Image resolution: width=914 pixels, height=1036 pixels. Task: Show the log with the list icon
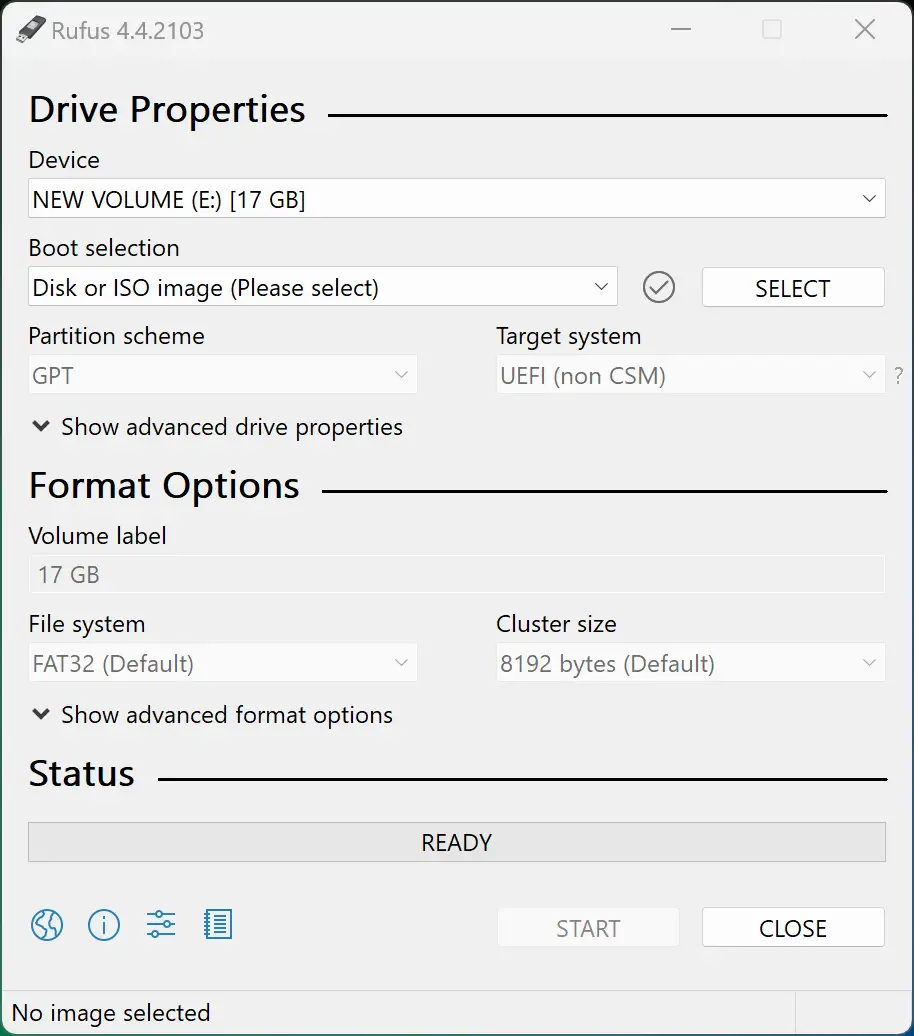217,925
